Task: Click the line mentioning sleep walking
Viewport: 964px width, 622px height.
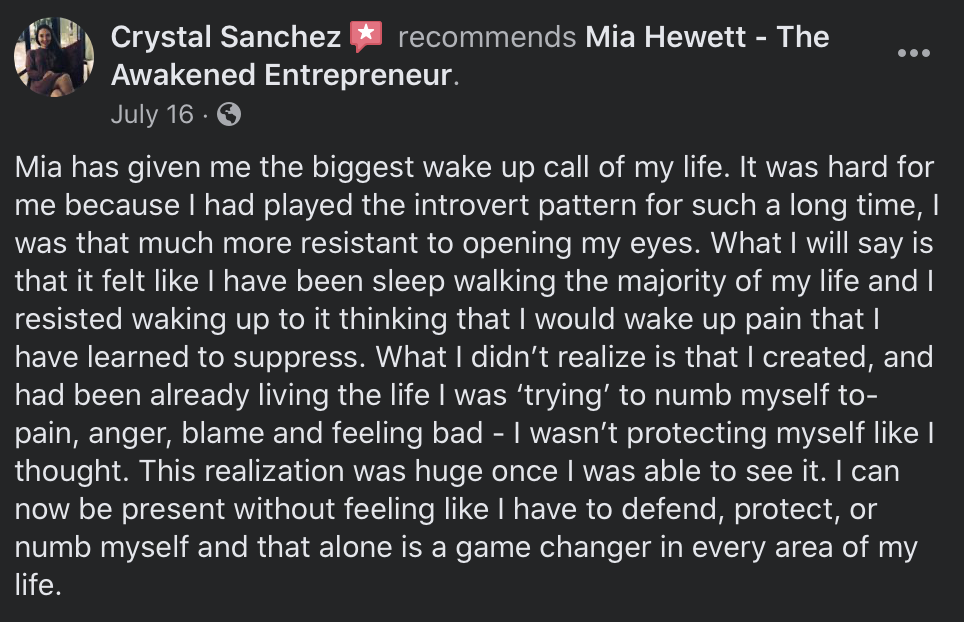Action: (x=474, y=281)
